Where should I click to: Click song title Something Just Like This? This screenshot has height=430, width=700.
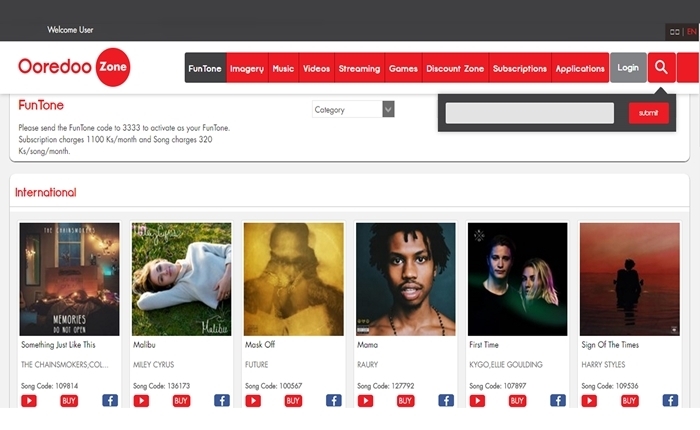[x=58, y=345]
